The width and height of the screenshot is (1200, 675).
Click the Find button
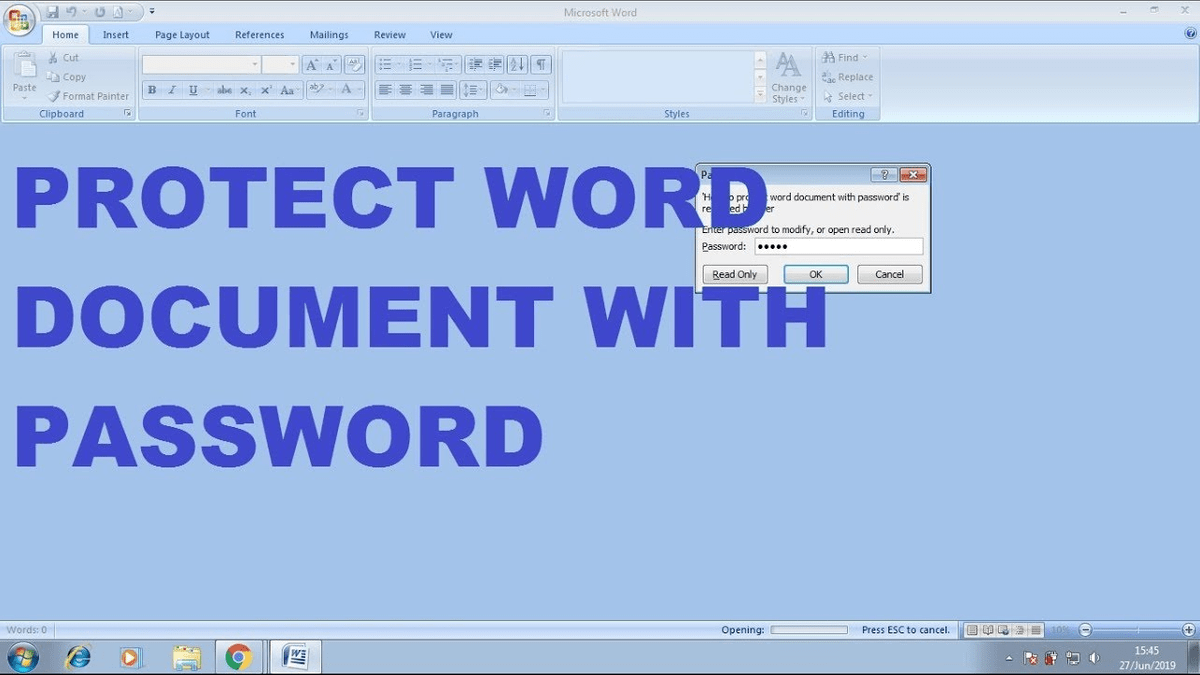[846, 58]
